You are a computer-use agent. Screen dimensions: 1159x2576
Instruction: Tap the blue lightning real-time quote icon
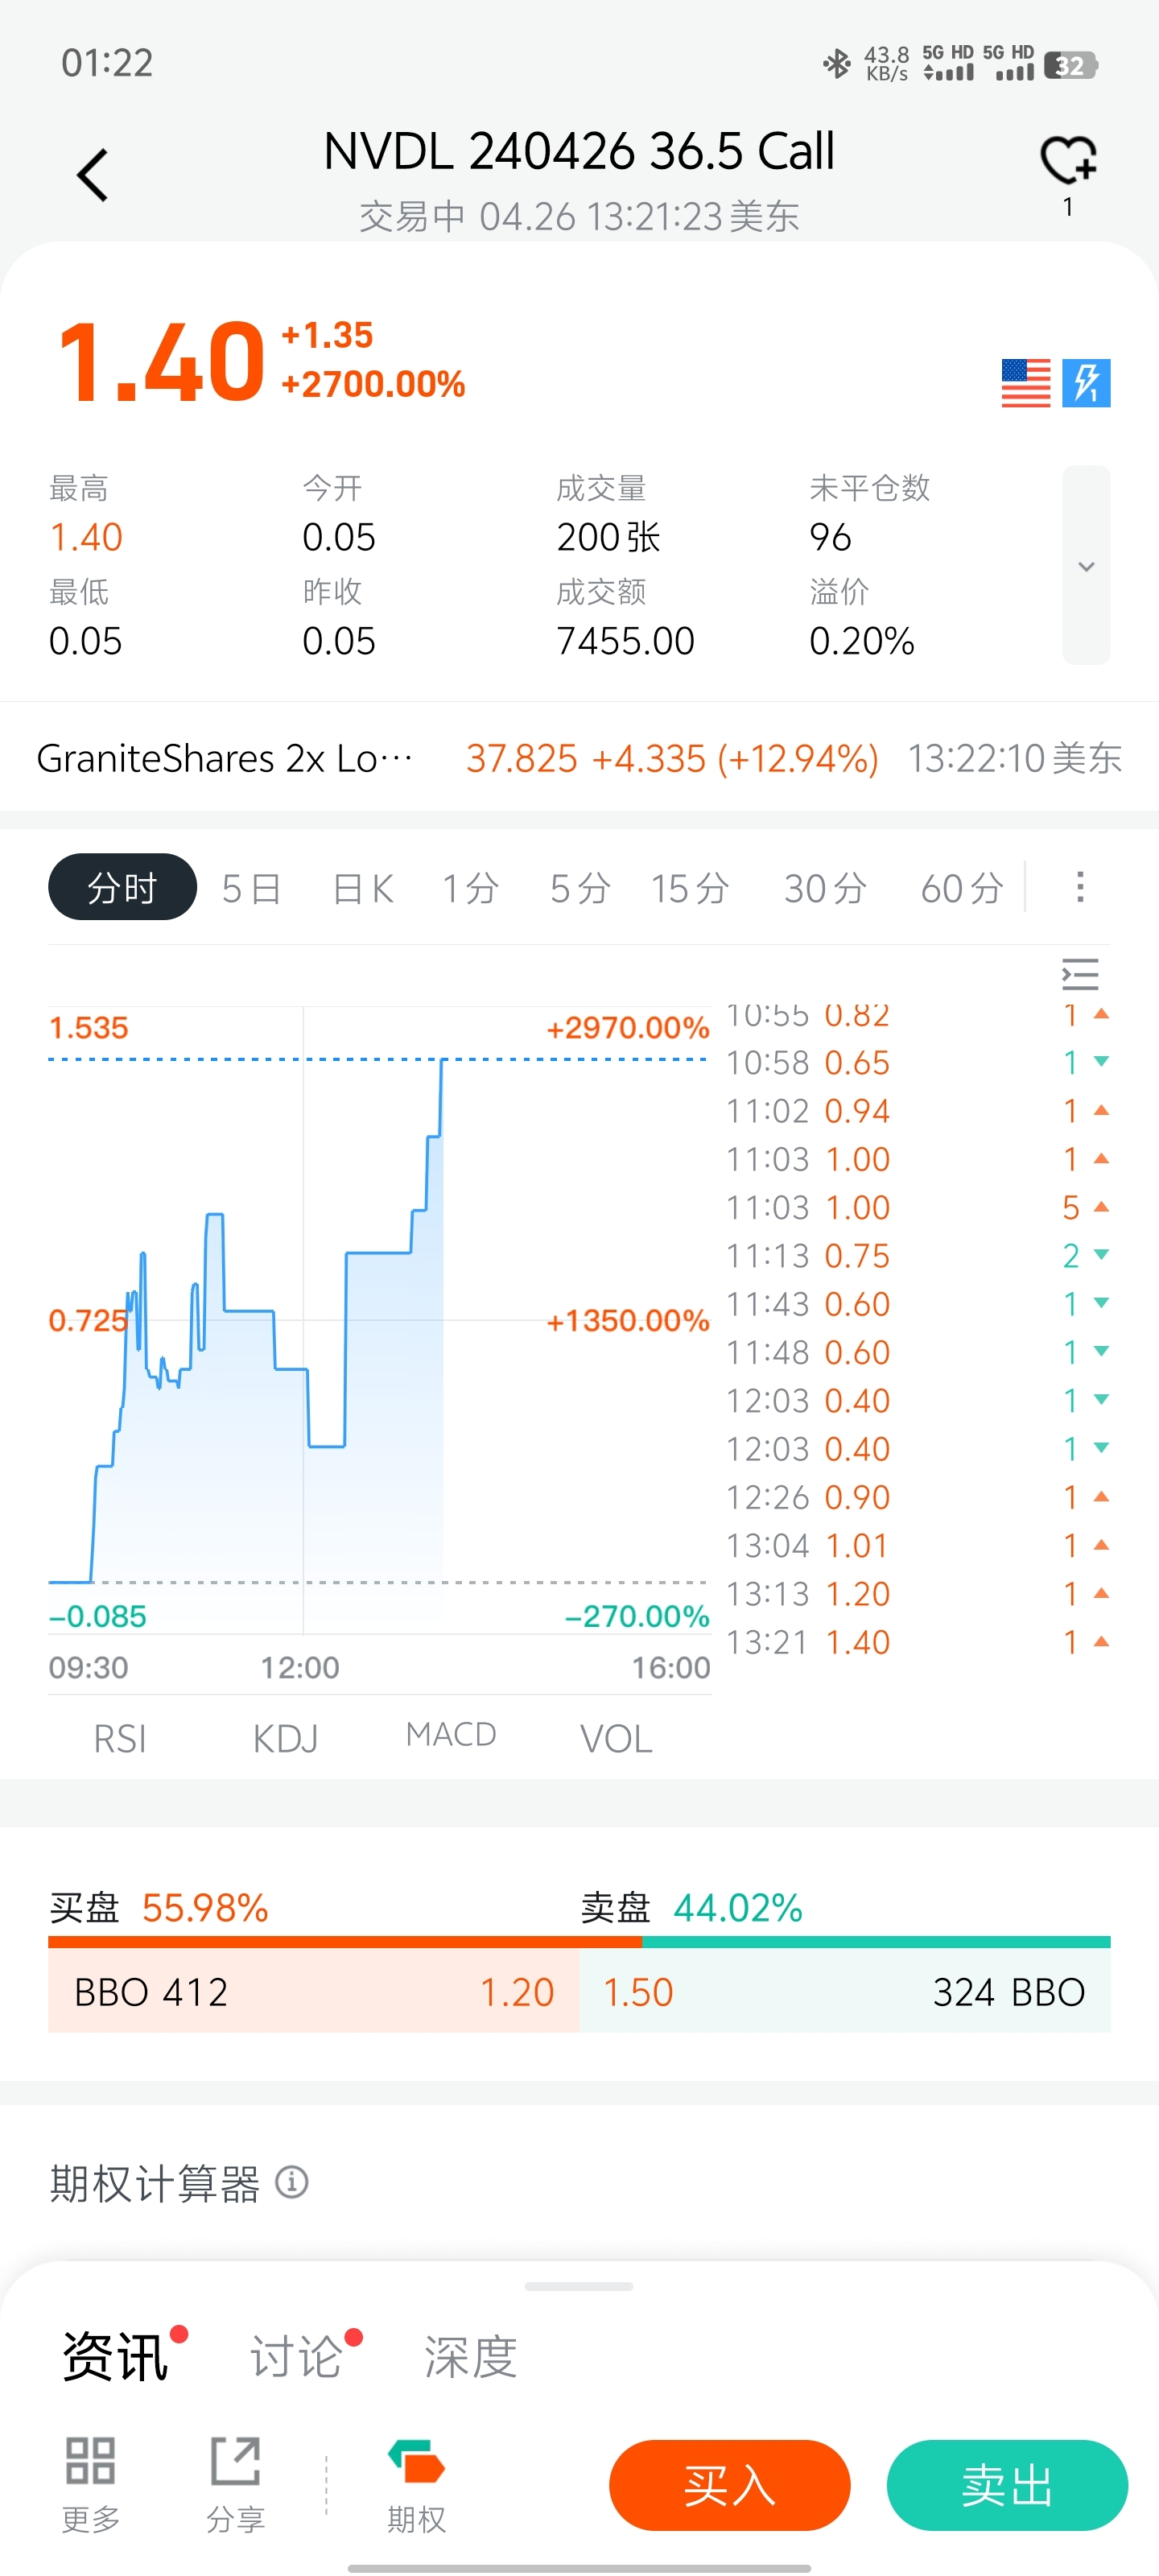[1086, 383]
